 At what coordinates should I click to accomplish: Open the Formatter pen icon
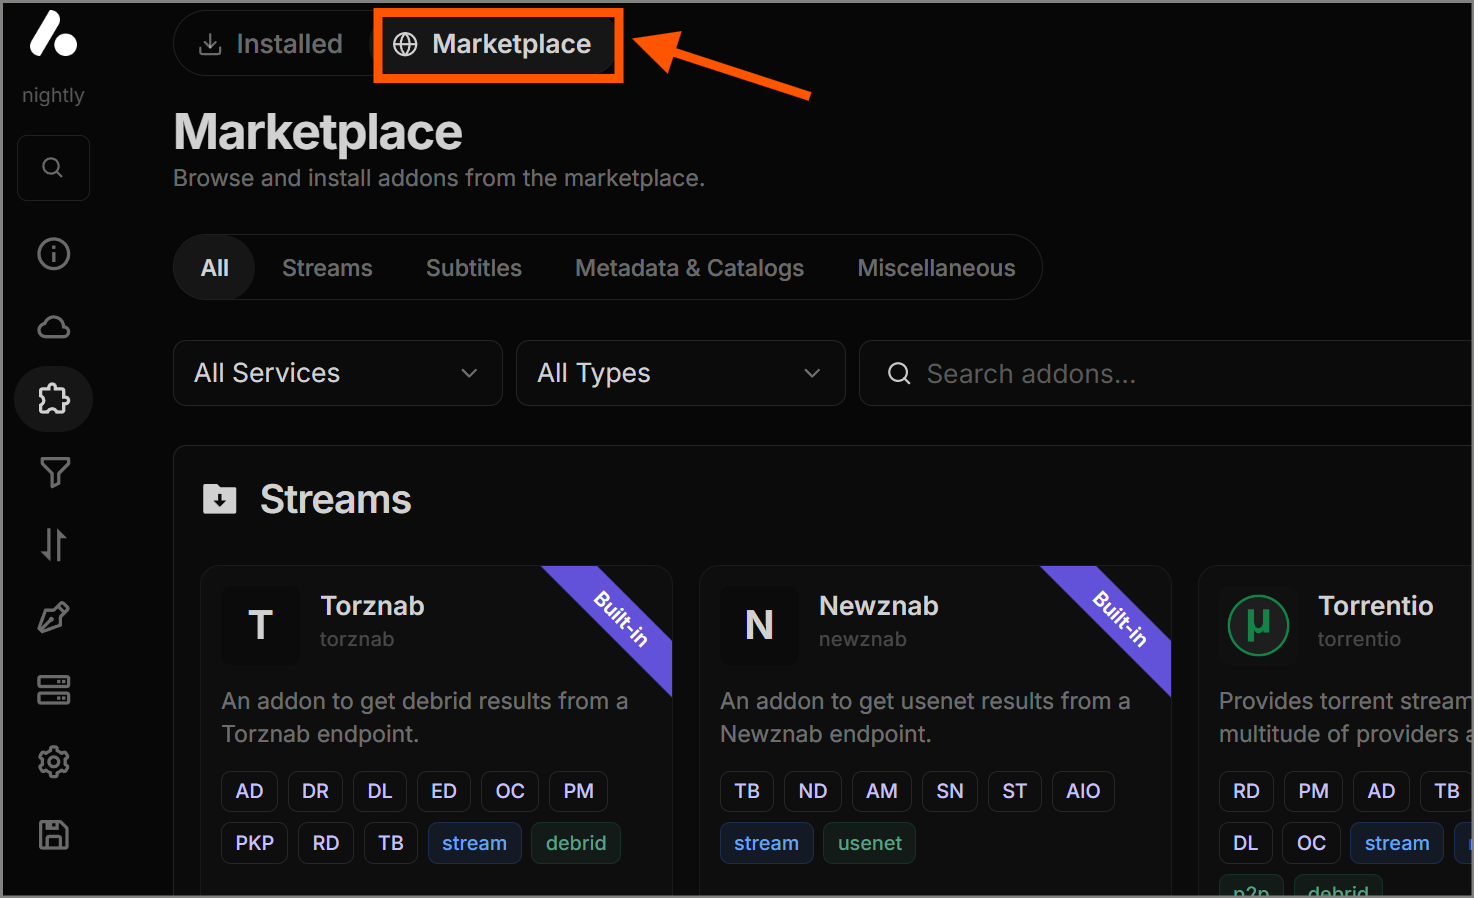[x=53, y=617]
